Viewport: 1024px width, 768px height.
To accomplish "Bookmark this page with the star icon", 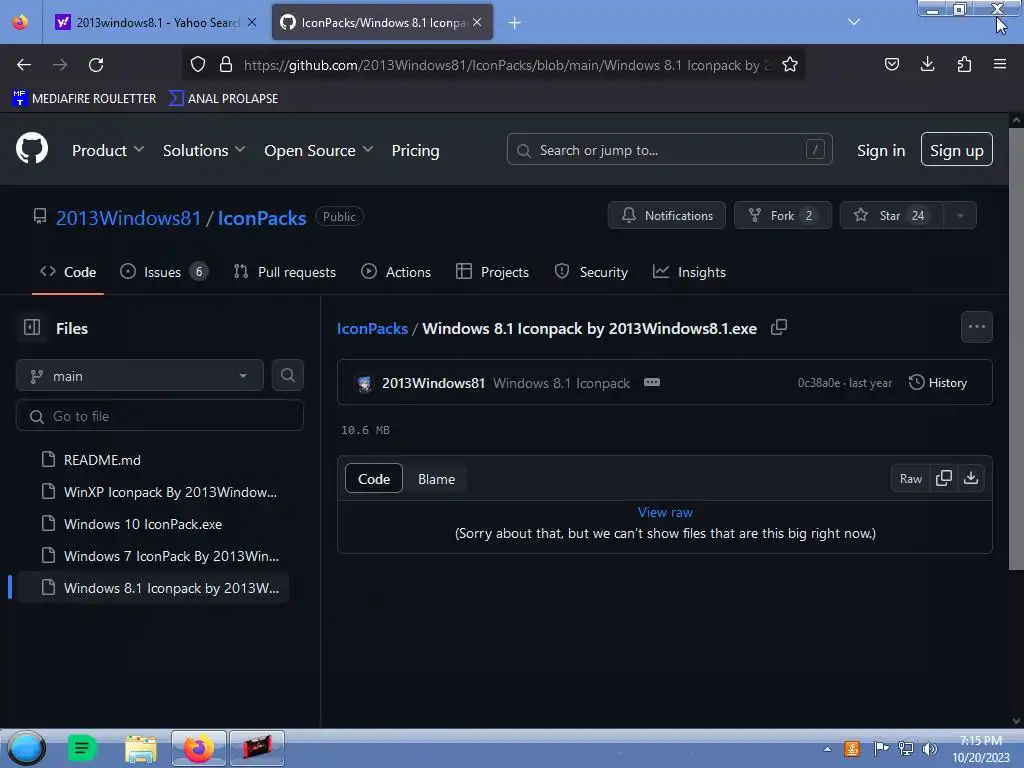I will 790,65.
